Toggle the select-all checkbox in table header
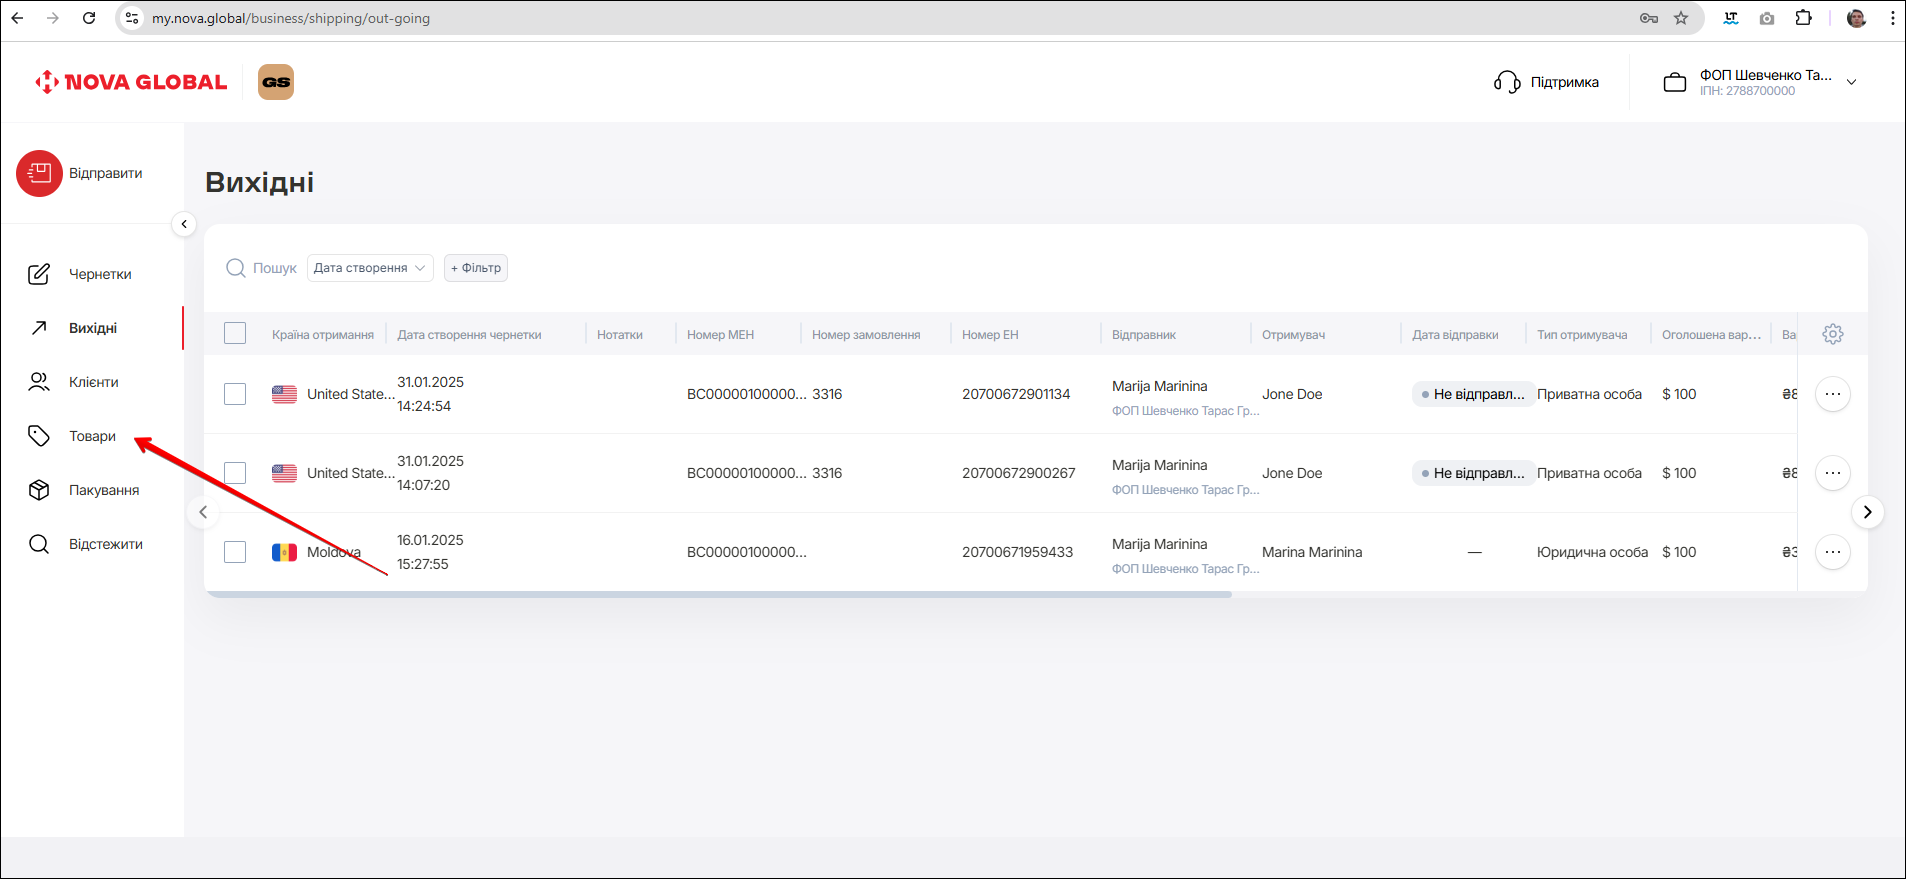The height and width of the screenshot is (879, 1906). coord(235,334)
